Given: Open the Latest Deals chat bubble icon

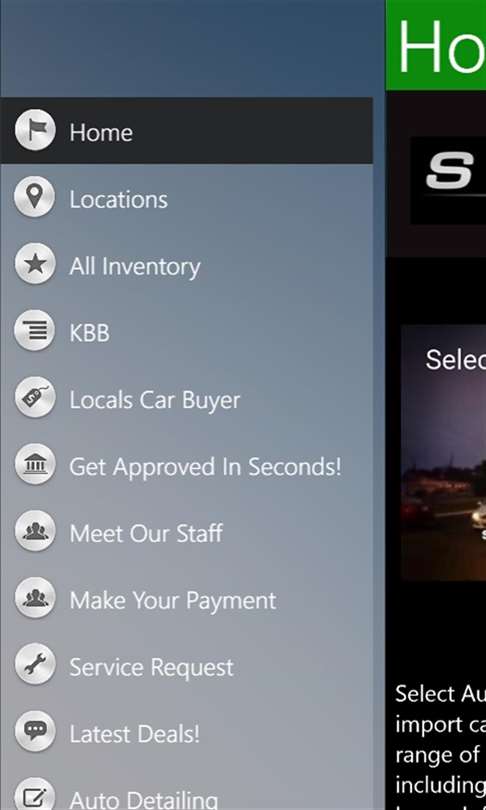Looking at the screenshot, I should coord(35,730).
